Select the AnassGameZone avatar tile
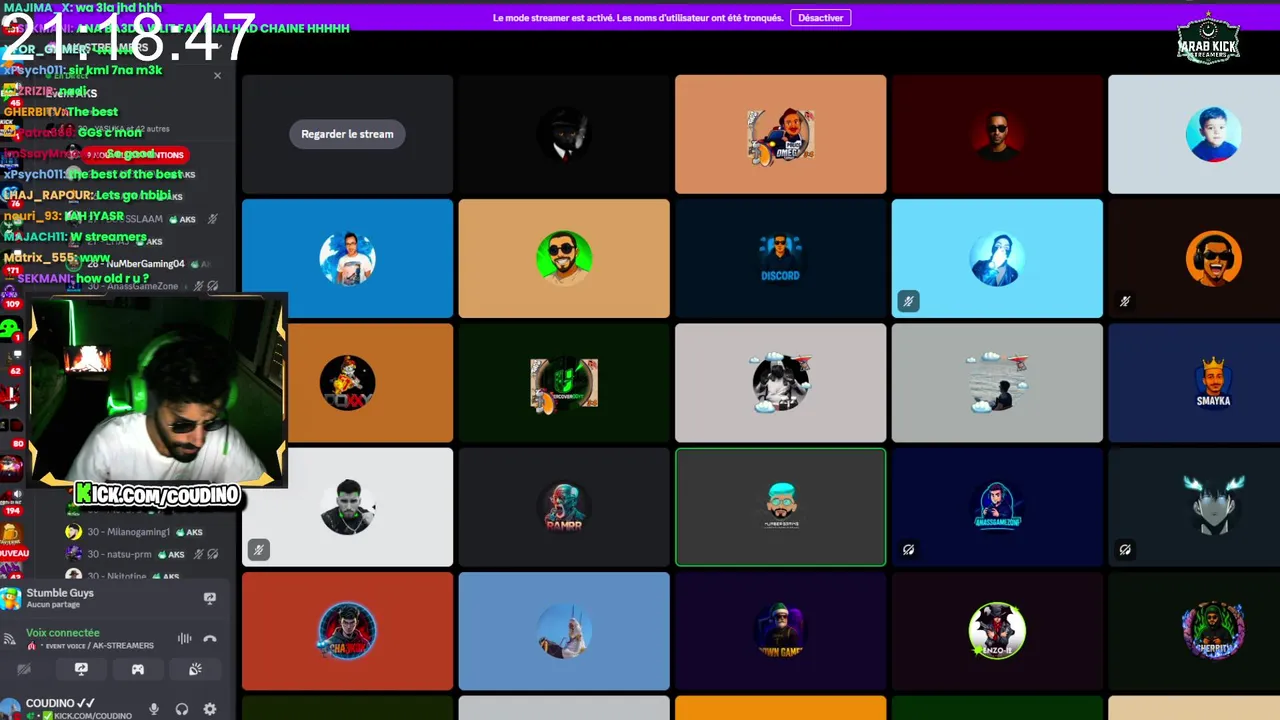This screenshot has width=1280, height=720. click(x=997, y=507)
